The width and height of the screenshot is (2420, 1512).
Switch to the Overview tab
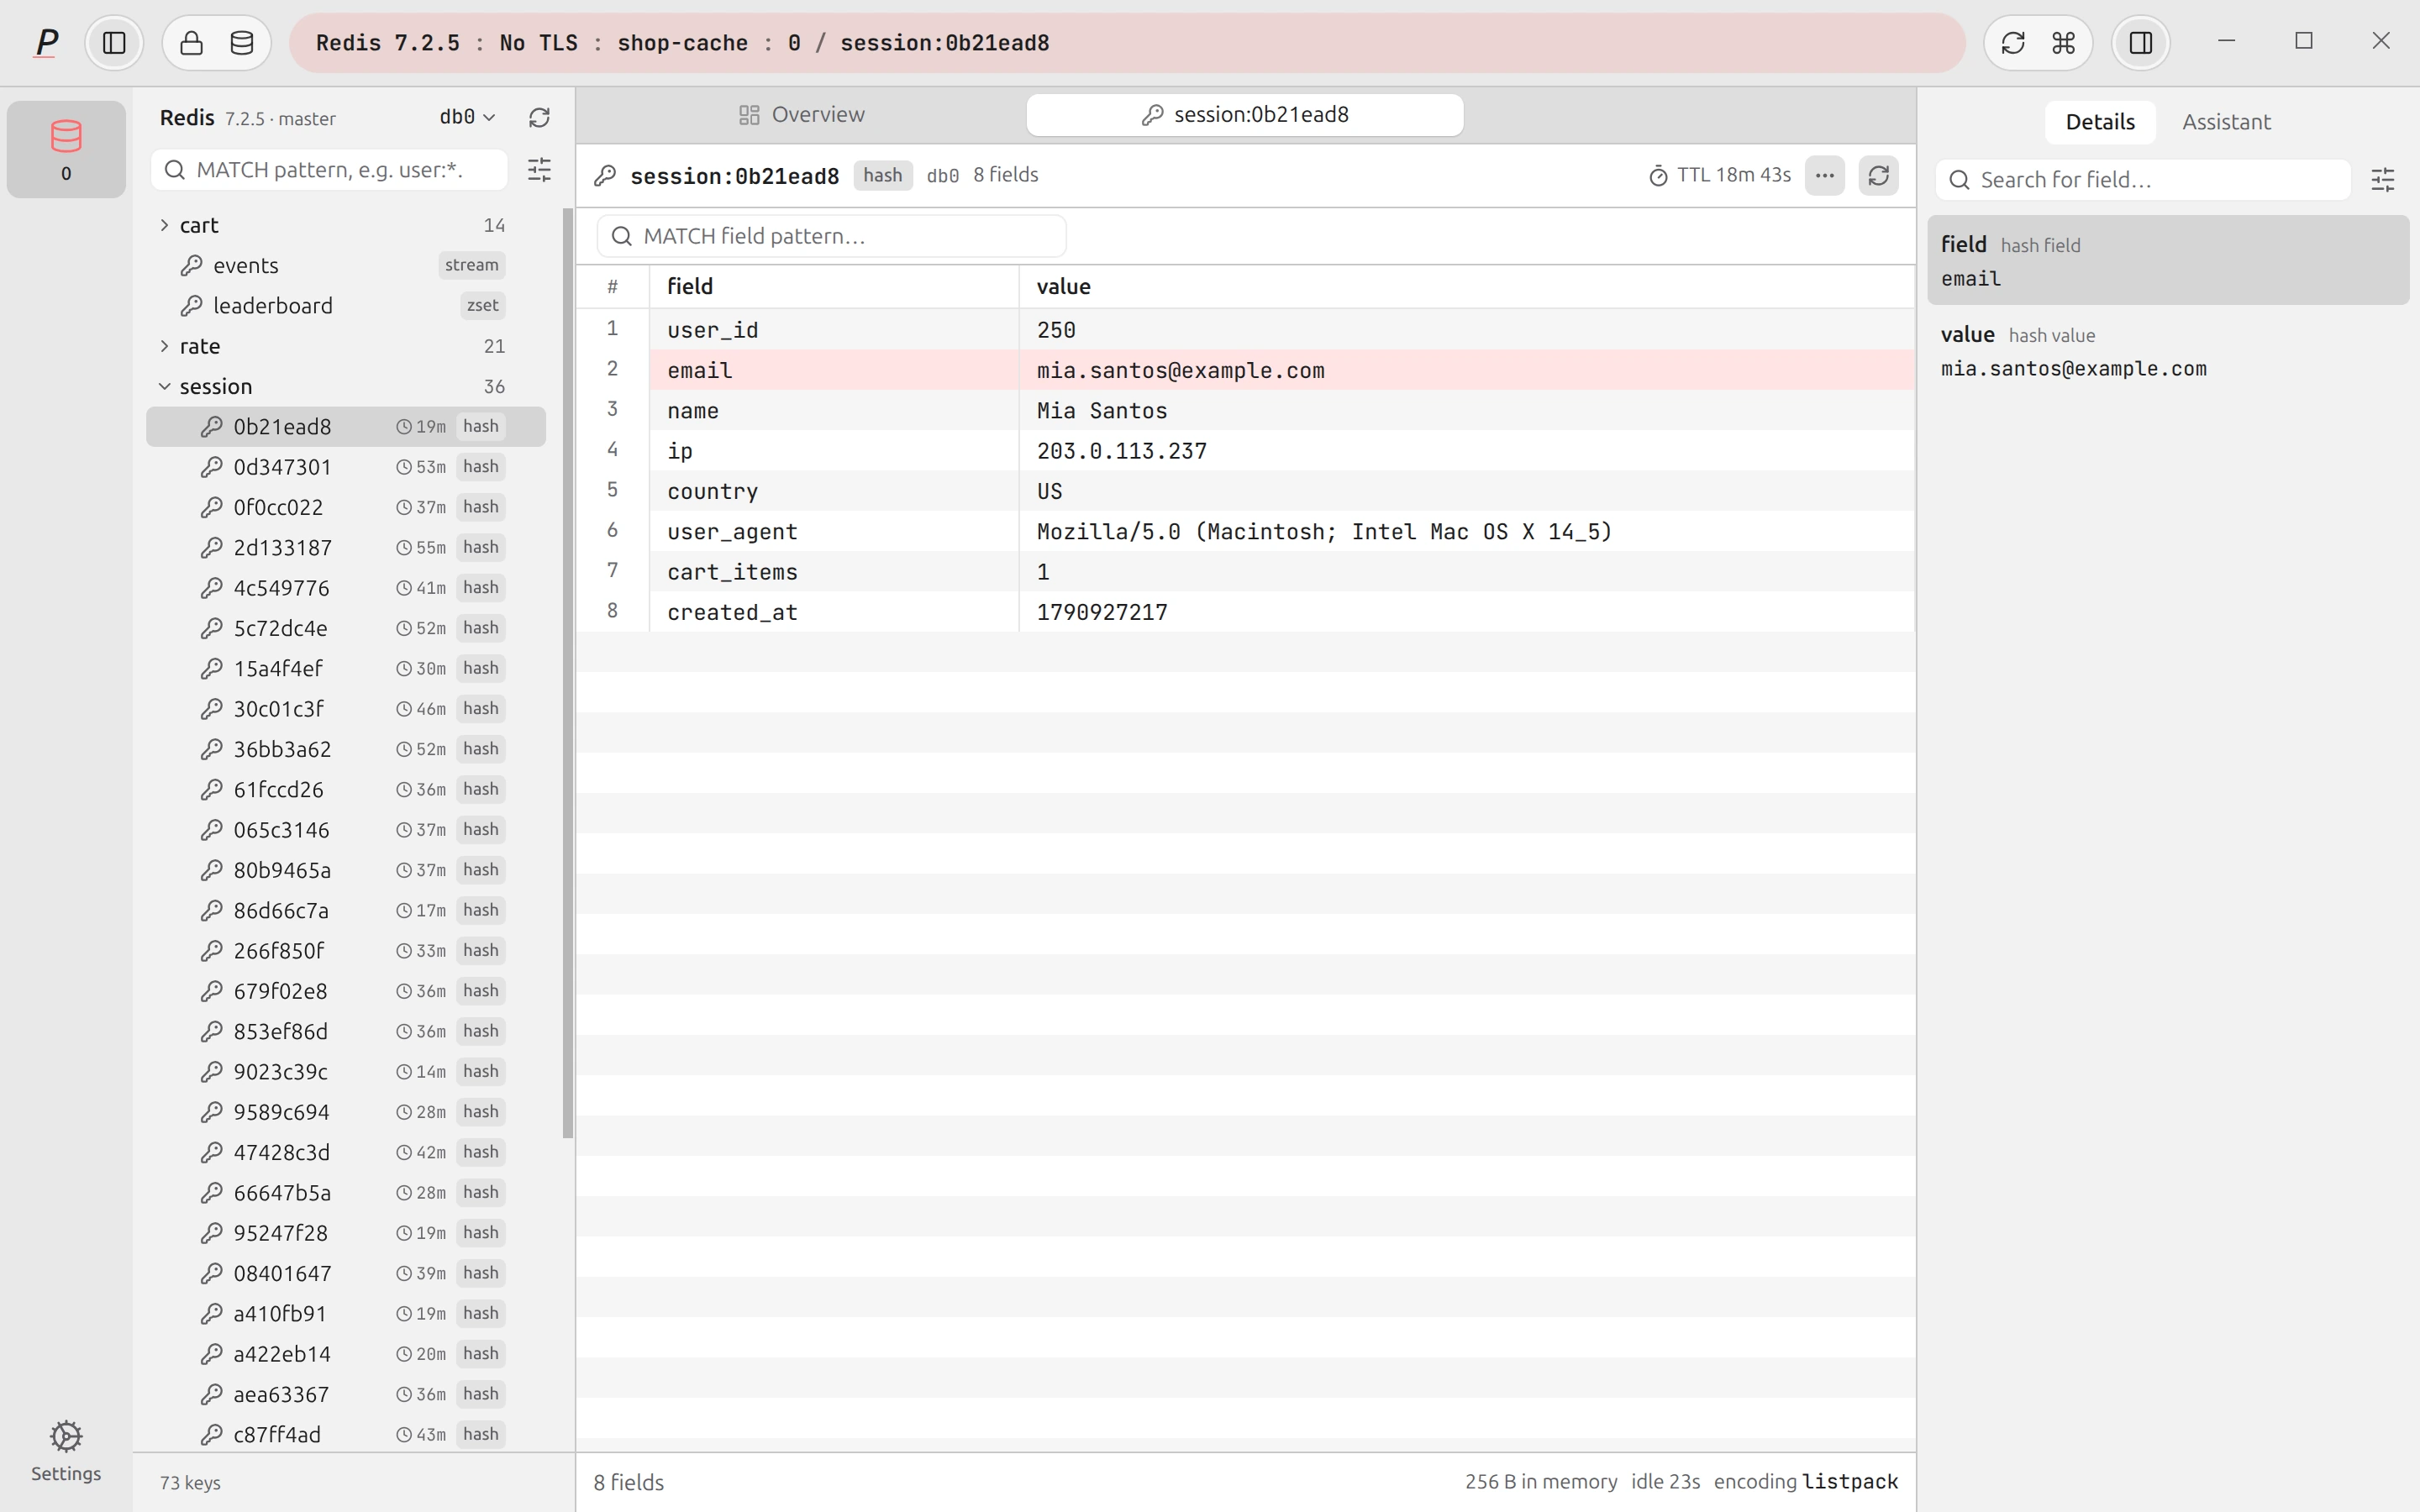802,115
